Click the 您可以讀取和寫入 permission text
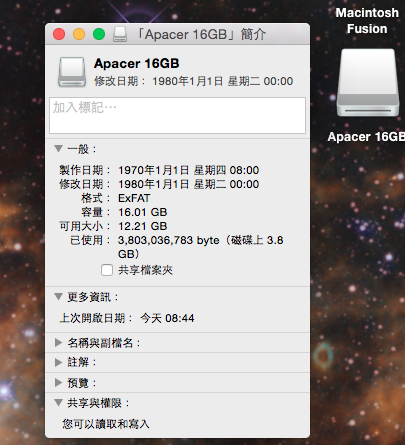This screenshot has height=445, width=405. tap(106, 424)
